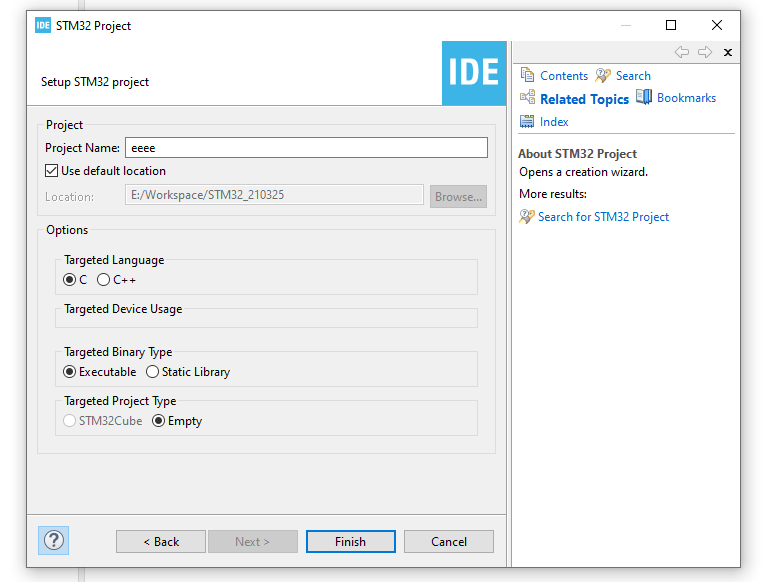The image size is (783, 582).
Task: Open the Contents link in help
Action: pyautogui.click(x=564, y=76)
